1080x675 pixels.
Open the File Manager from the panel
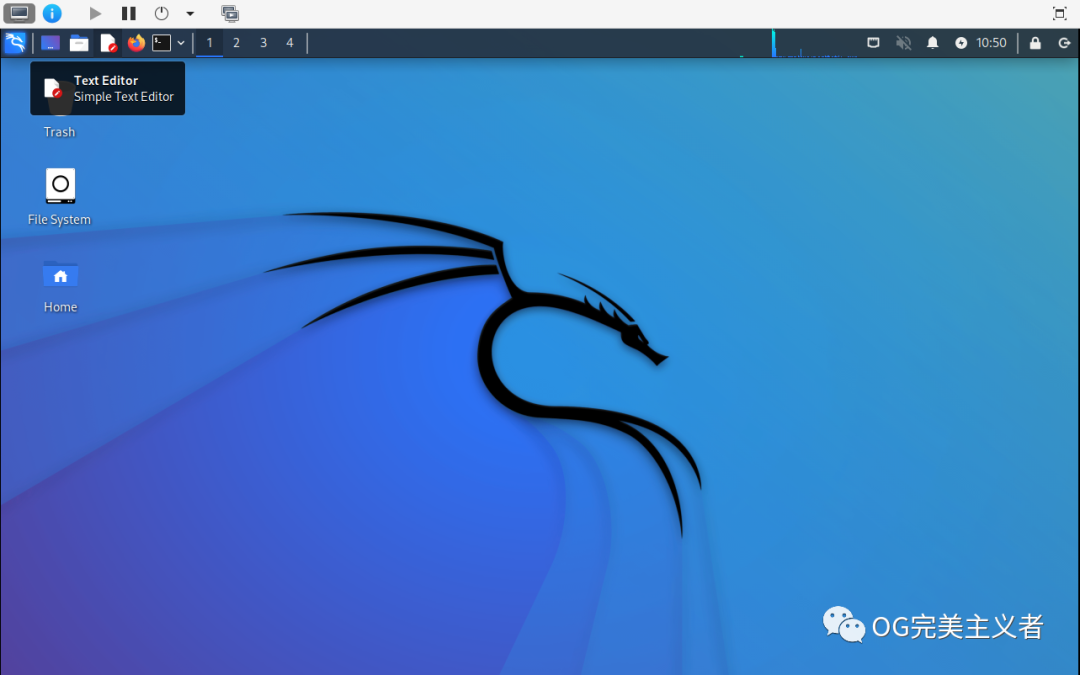[79, 43]
